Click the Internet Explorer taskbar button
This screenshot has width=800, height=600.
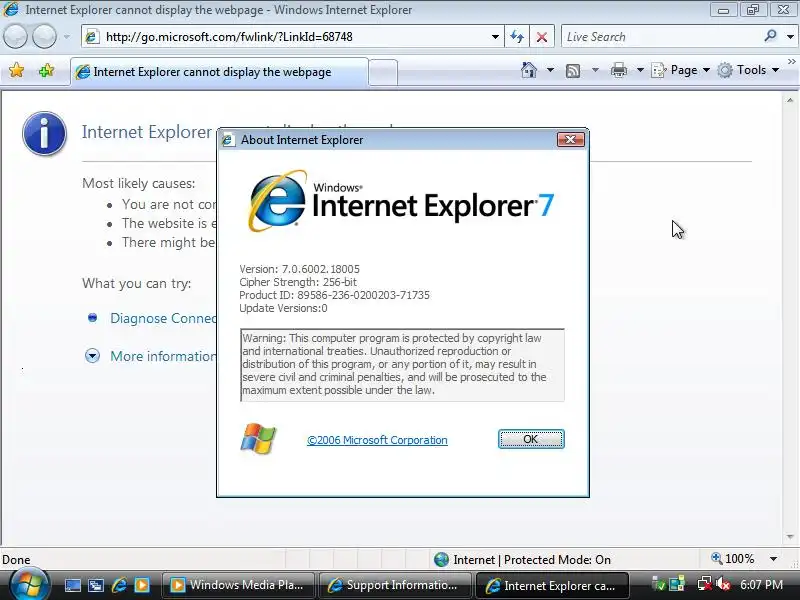point(552,585)
